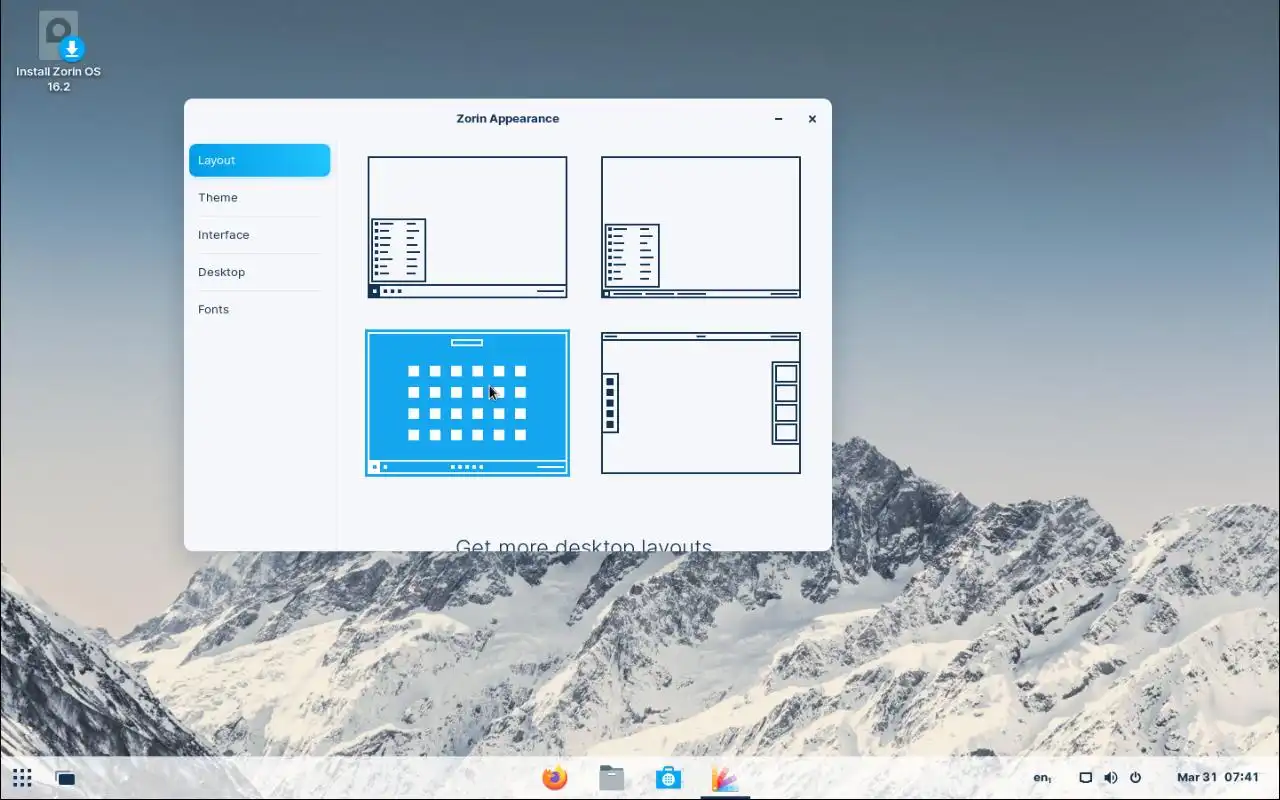Open the Fonts section
The image size is (1280, 800).
click(259, 309)
